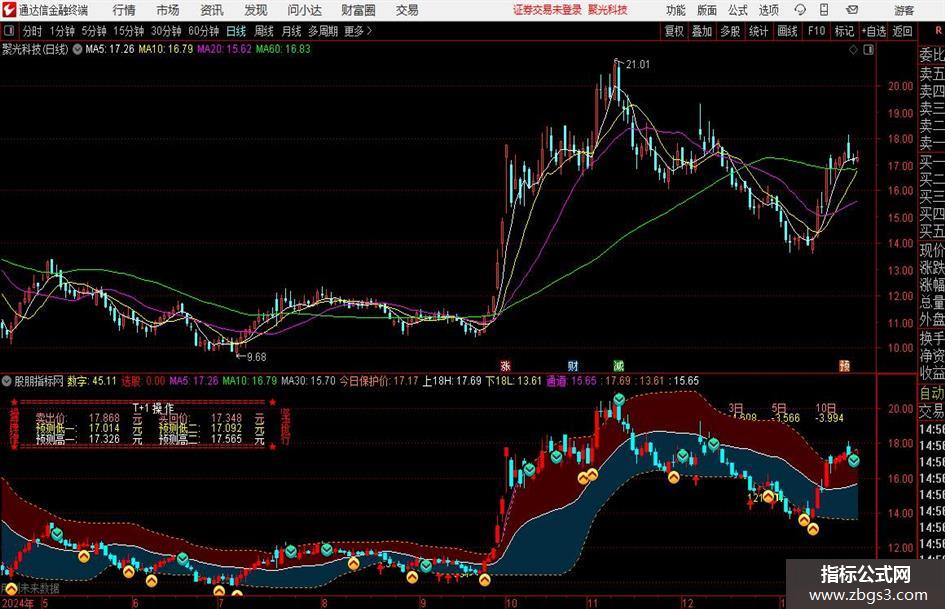Open the 多周期 multi-period view
The width and height of the screenshot is (945, 609).
(x=323, y=31)
